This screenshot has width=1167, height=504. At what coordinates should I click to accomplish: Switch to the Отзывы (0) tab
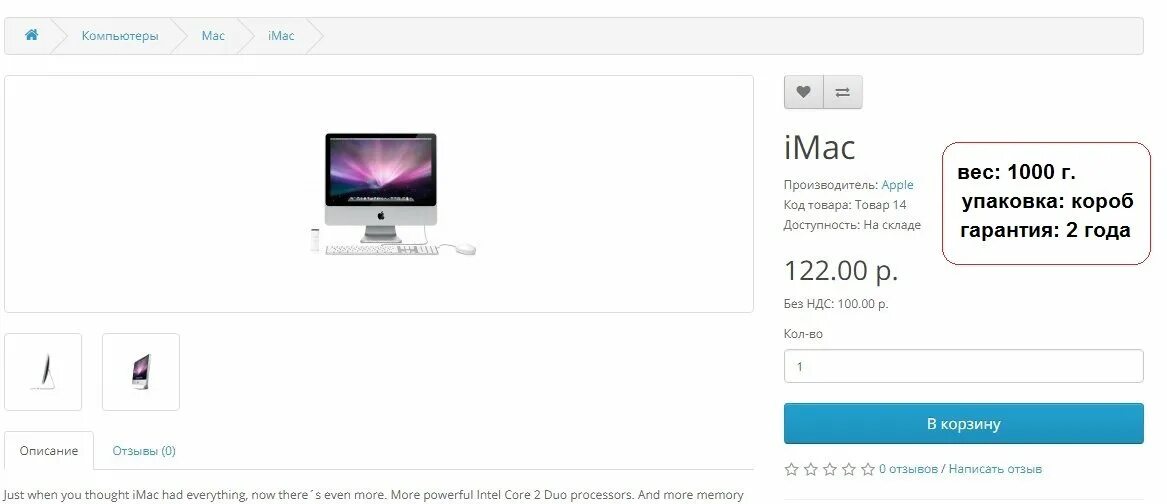pyautogui.click(x=144, y=450)
